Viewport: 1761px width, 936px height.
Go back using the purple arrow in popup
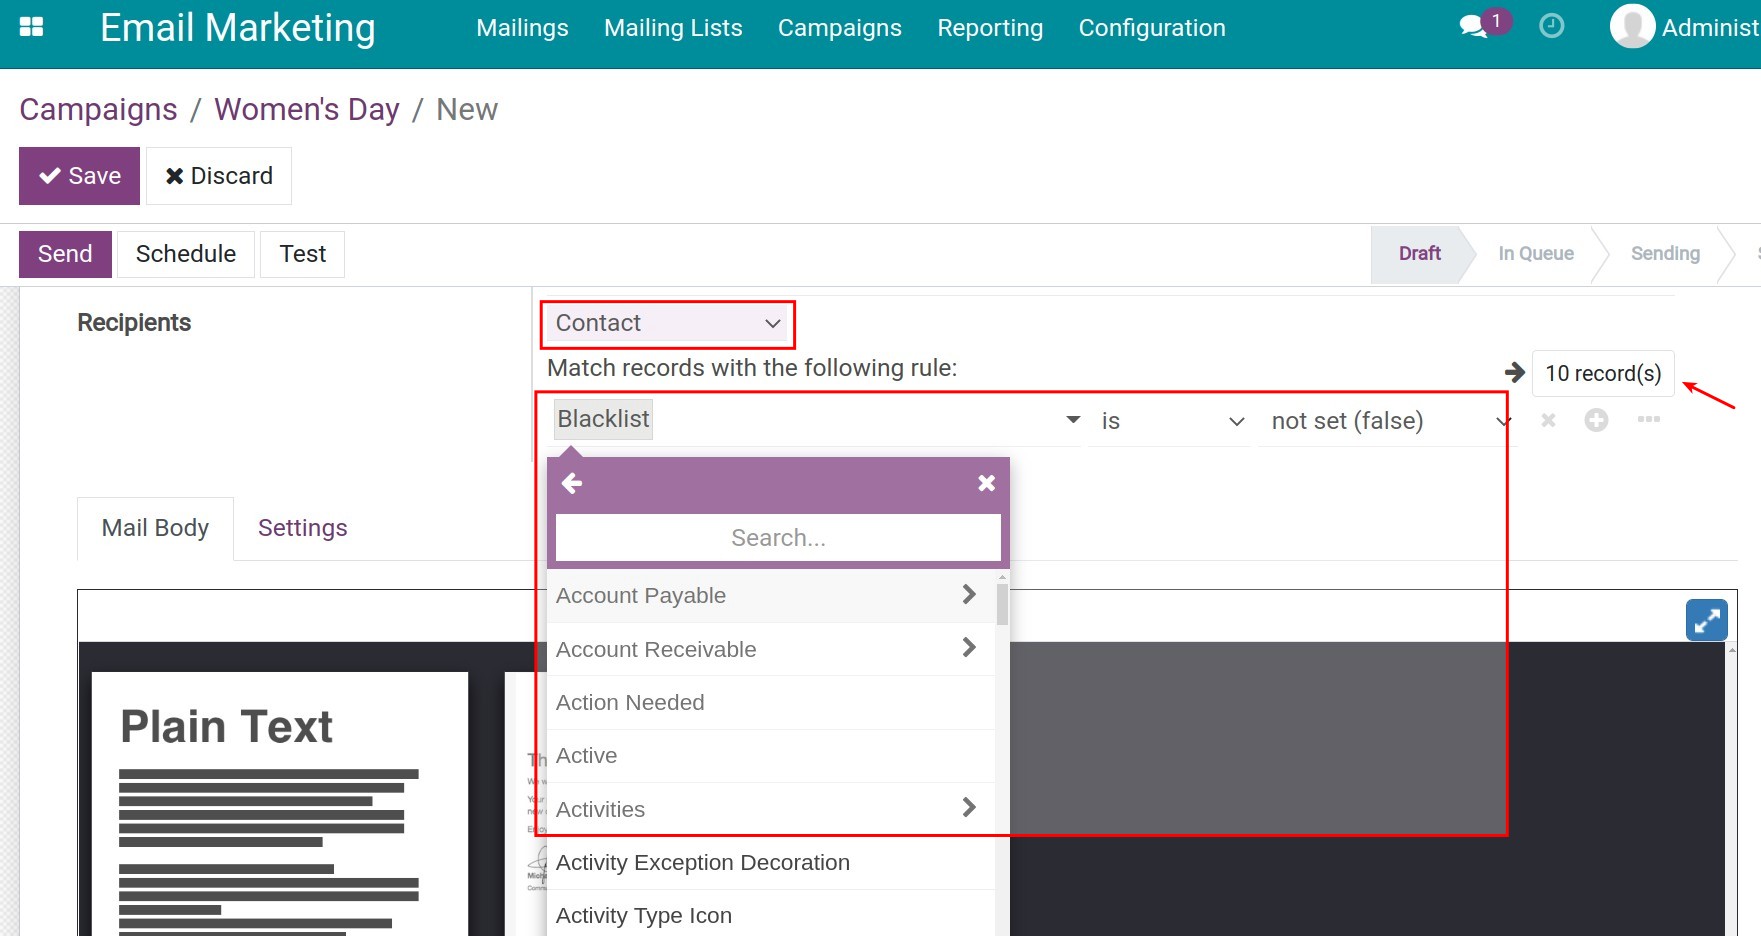(571, 482)
